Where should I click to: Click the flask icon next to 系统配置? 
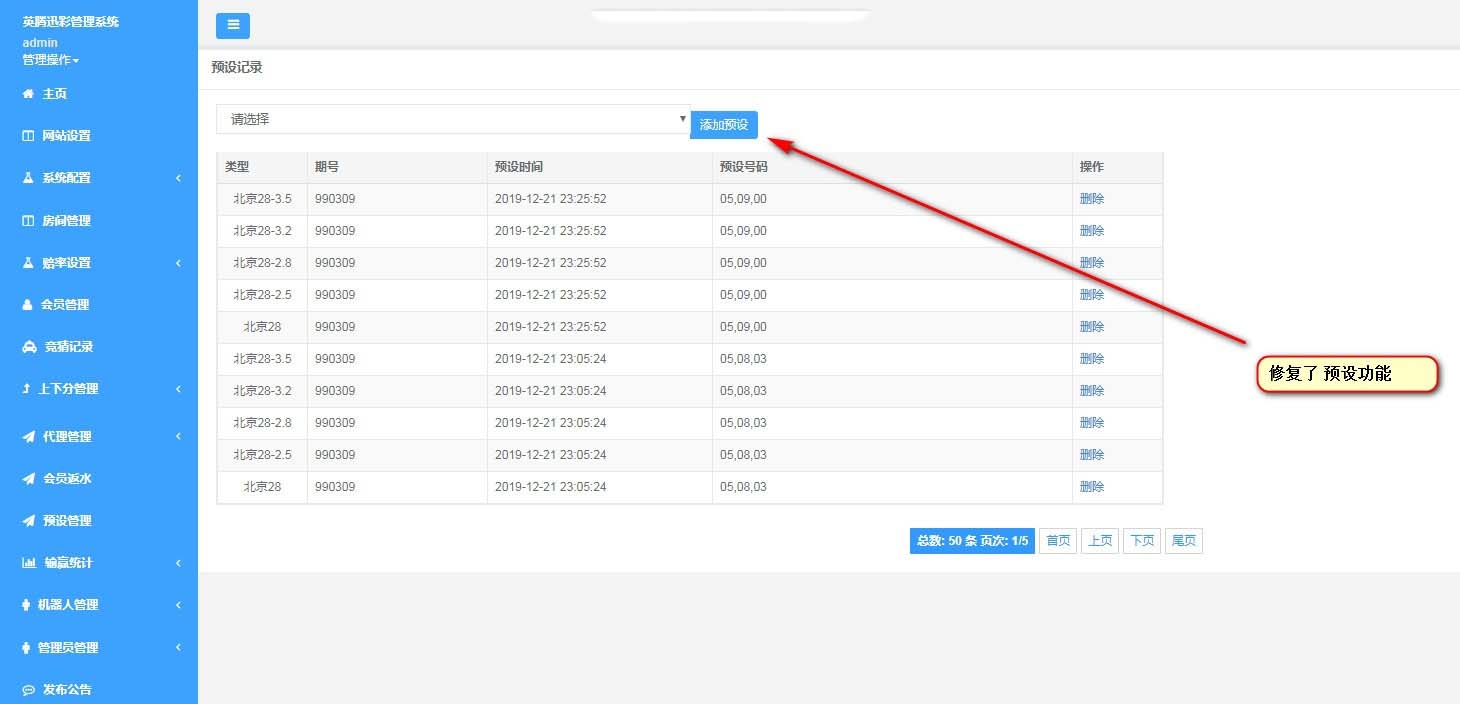(x=28, y=178)
